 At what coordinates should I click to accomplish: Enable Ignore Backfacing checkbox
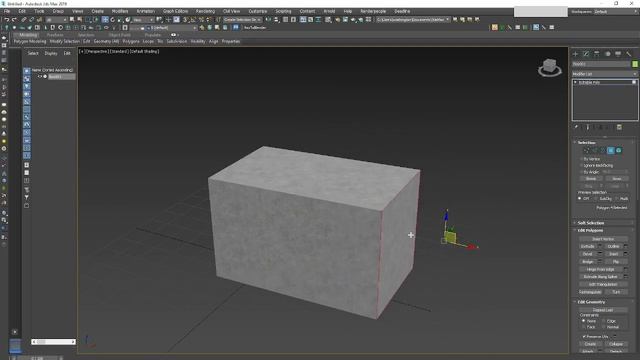[581, 165]
